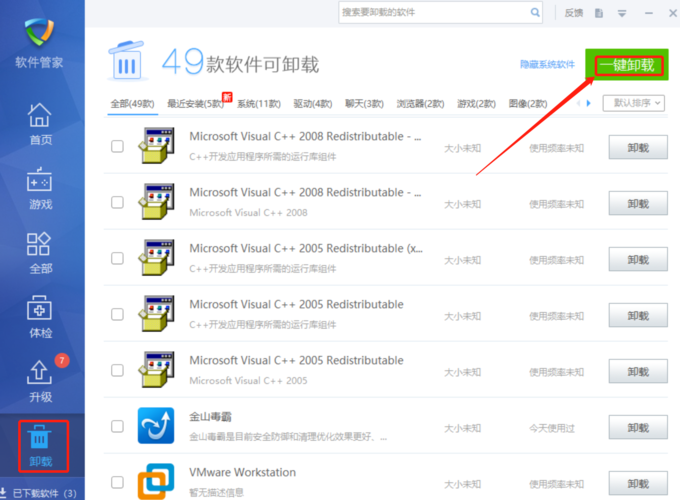Click icon of first Visual C++ 2008 entry
The height and width of the screenshot is (500, 680).
[x=157, y=145]
